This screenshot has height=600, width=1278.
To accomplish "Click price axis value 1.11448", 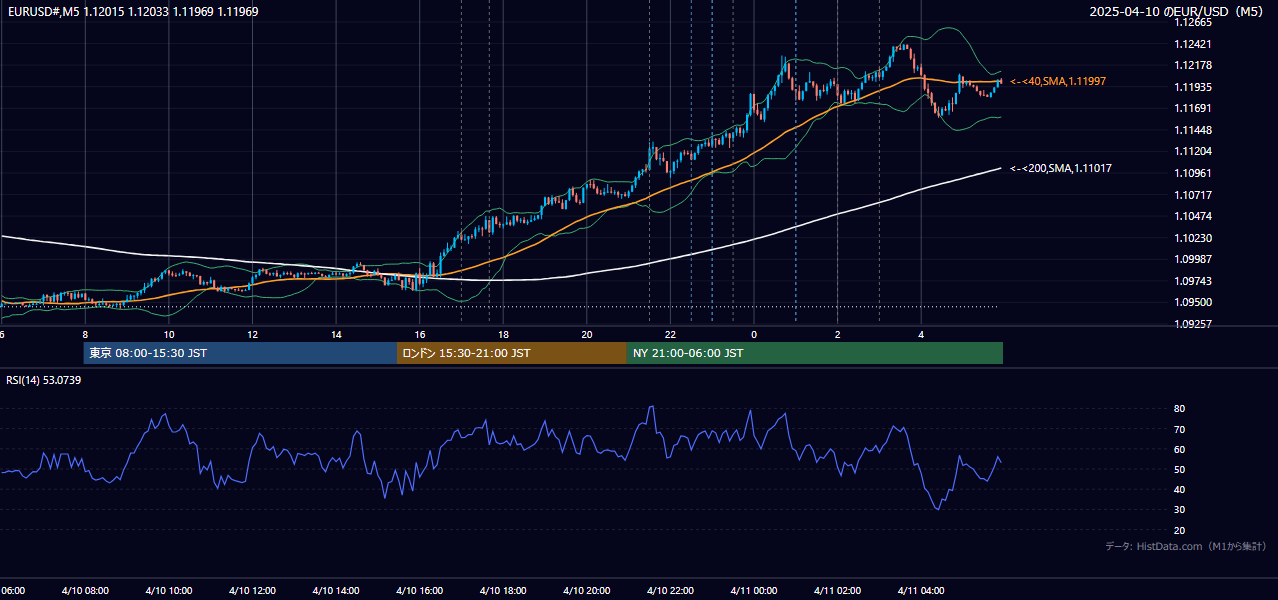I will (x=1192, y=130).
